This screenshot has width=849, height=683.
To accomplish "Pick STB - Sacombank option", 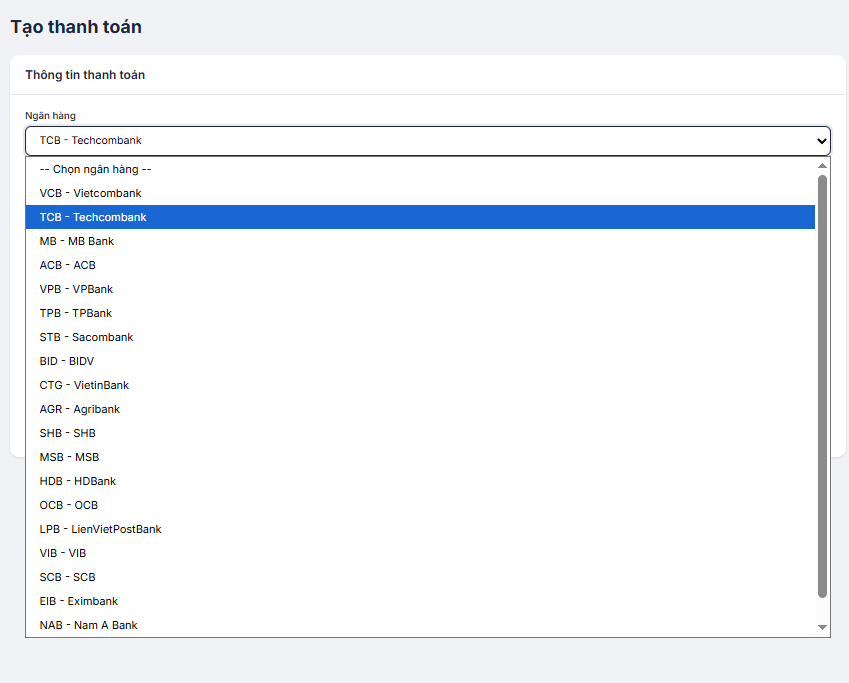I will tap(86, 337).
